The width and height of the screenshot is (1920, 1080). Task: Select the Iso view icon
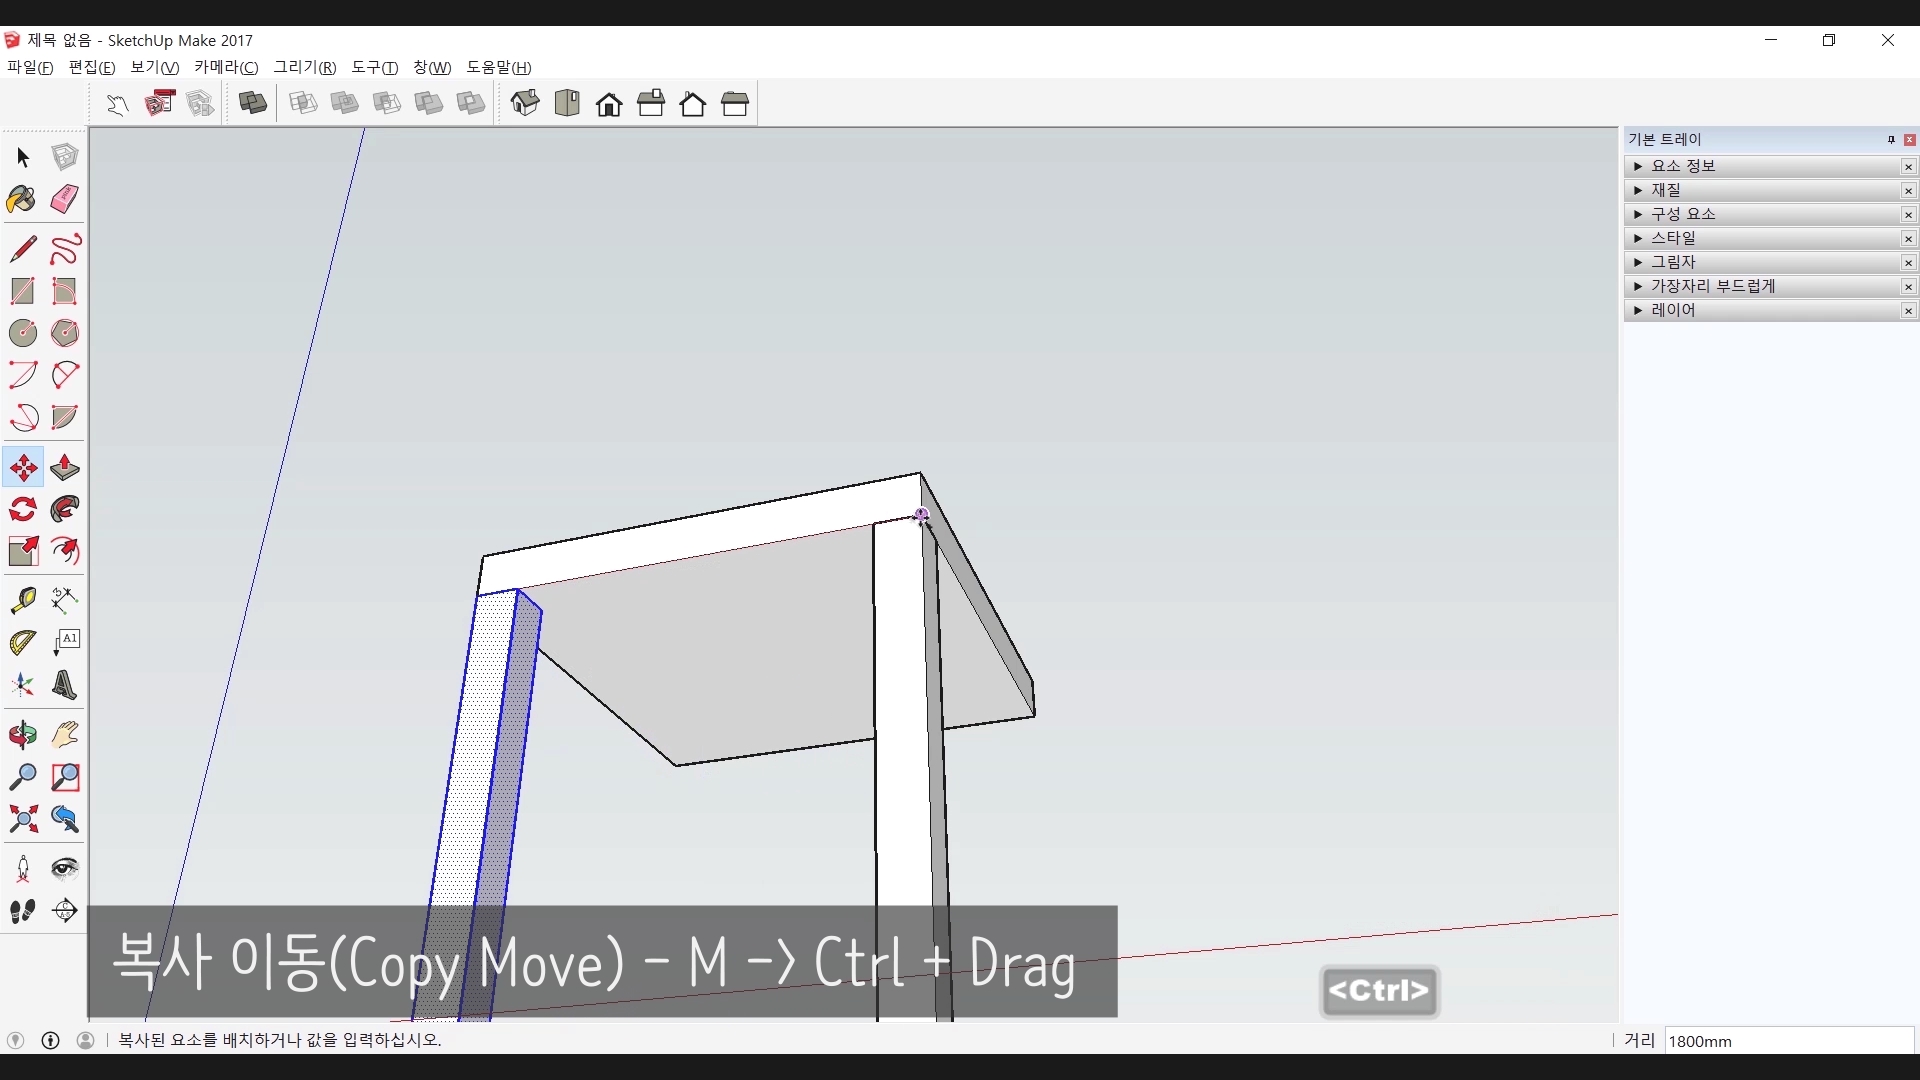tap(525, 104)
